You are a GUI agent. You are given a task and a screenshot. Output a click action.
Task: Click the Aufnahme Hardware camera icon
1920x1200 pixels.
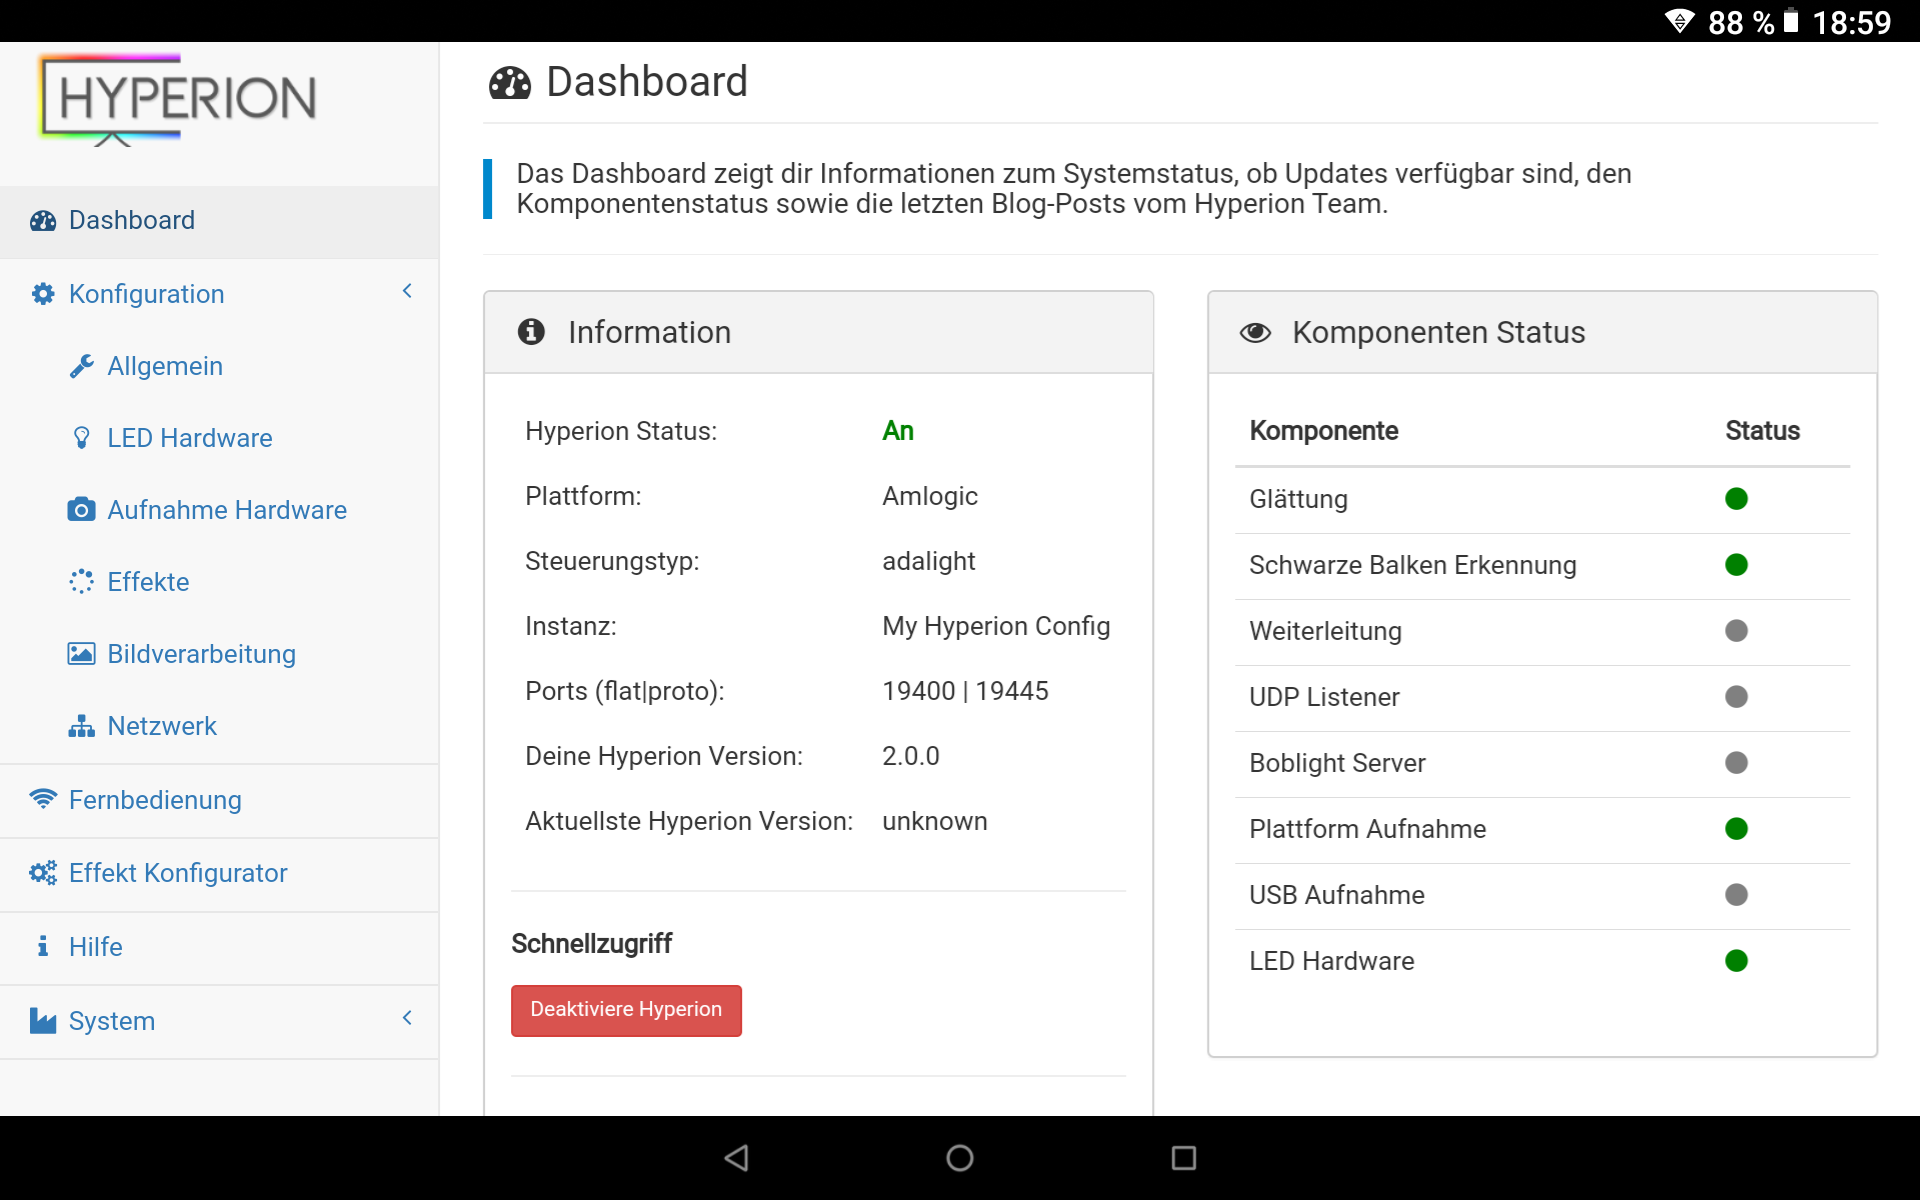pos(81,510)
